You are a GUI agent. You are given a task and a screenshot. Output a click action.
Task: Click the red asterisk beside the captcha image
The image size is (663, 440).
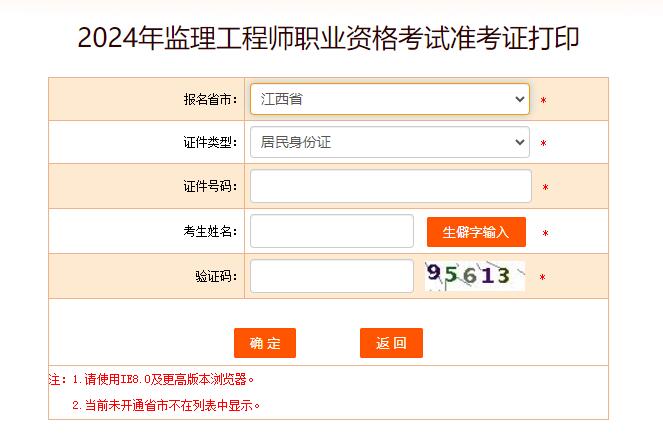click(x=542, y=277)
